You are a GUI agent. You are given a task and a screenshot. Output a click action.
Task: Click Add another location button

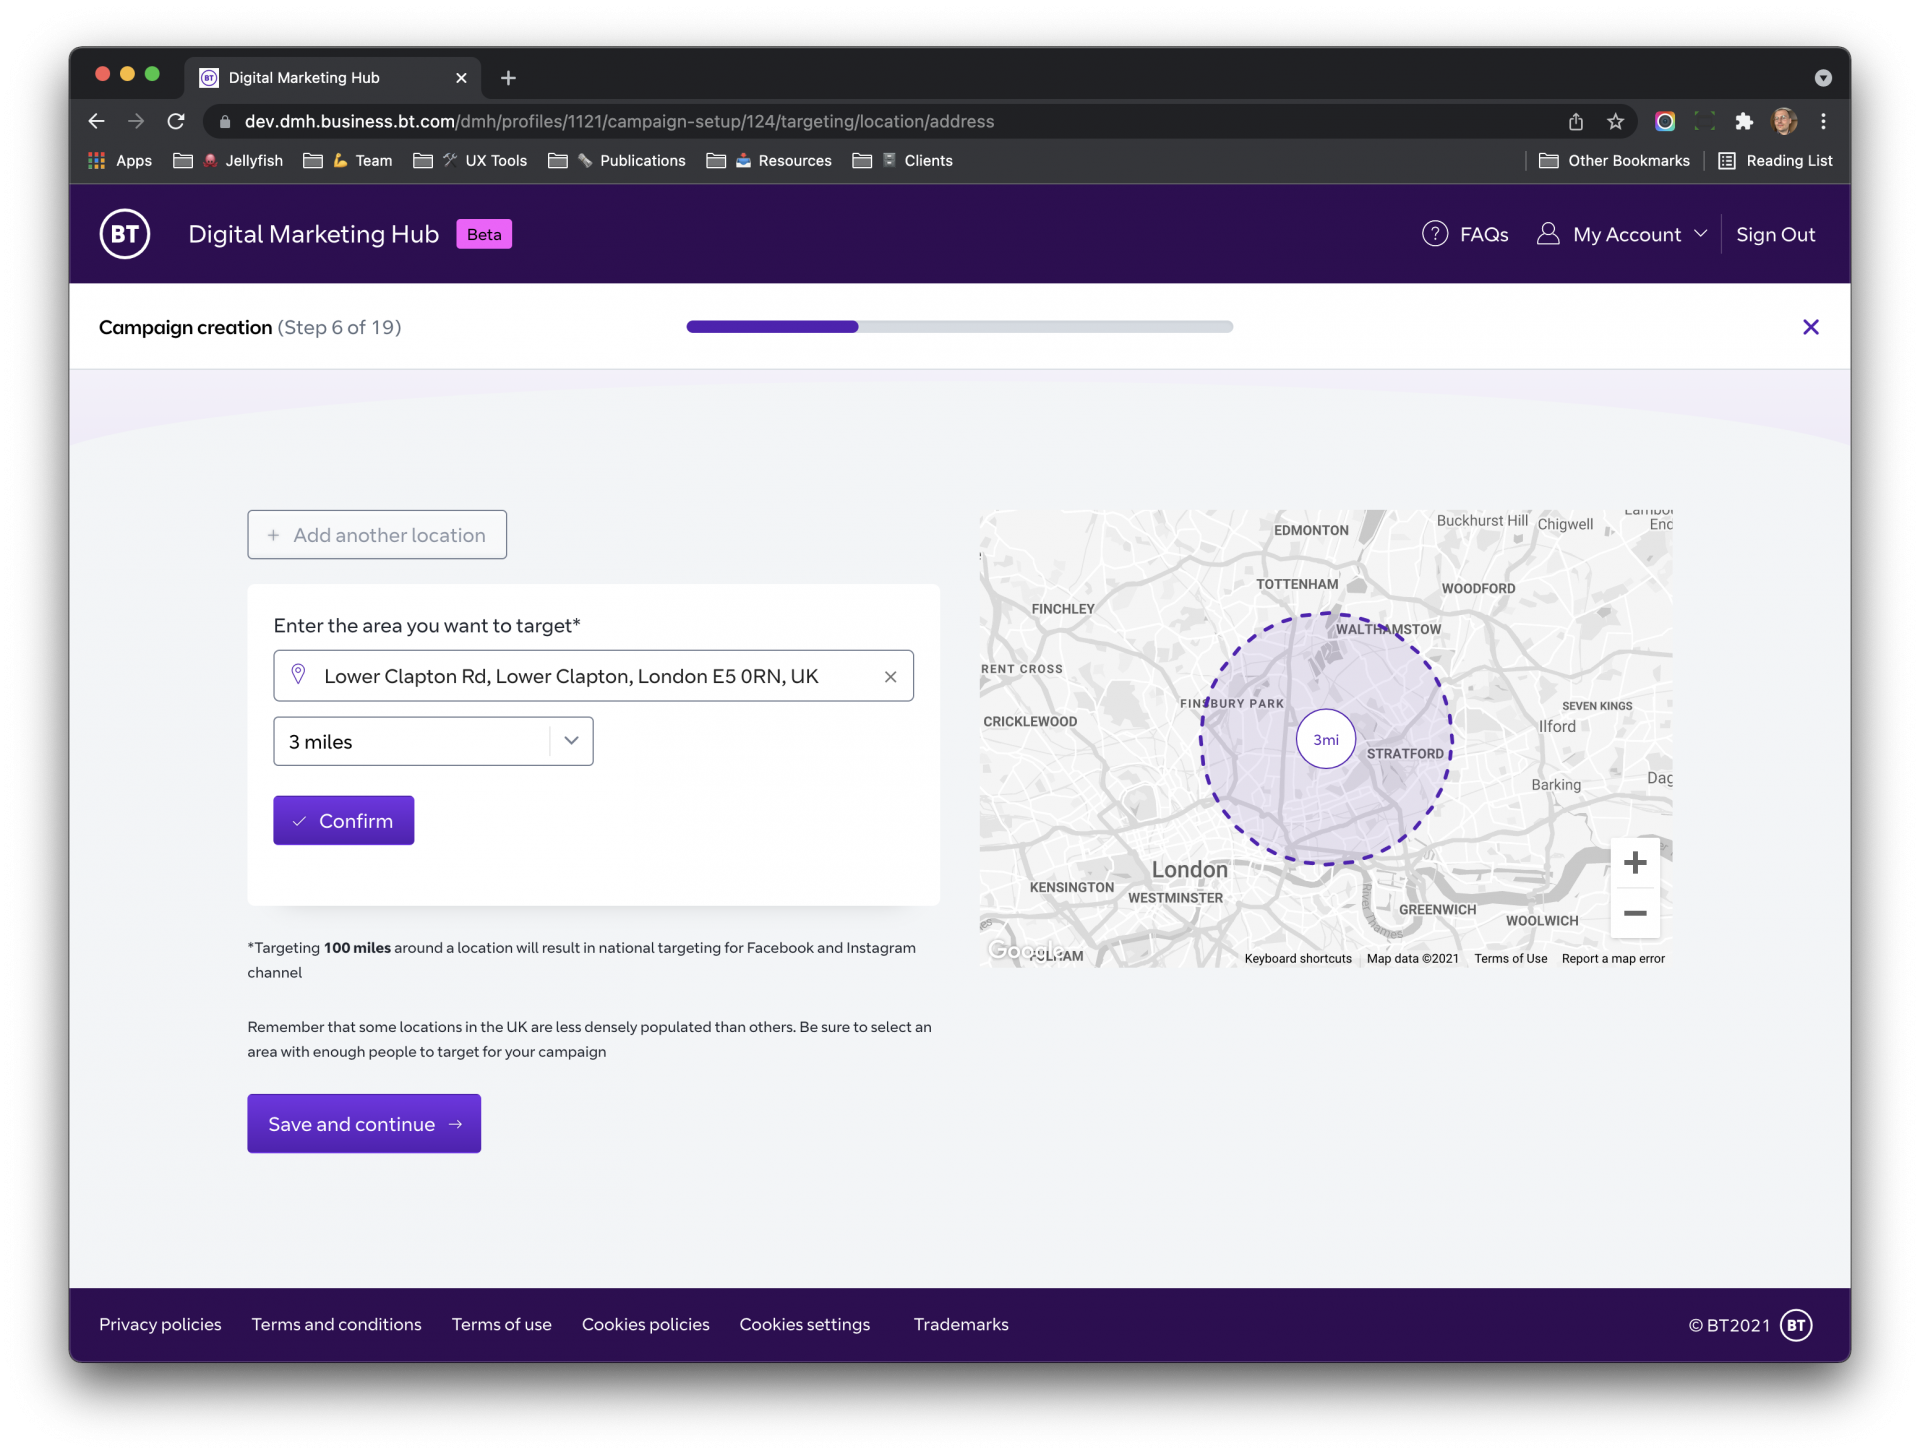tap(377, 535)
